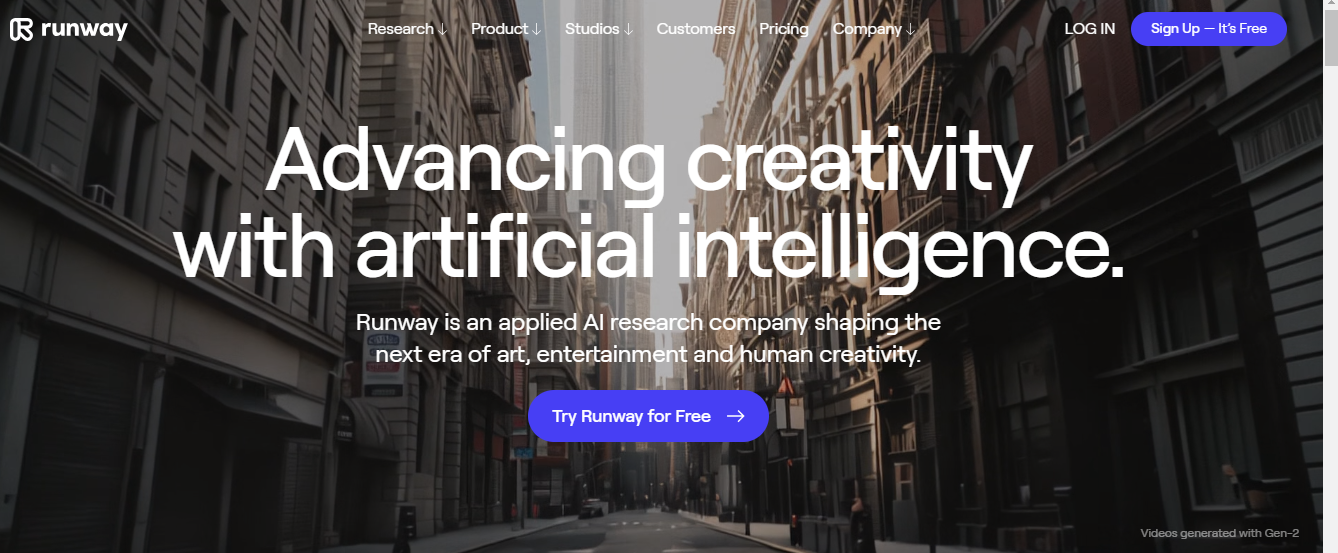1338x553 pixels.
Task: Open the Company menu label
Action: pos(867,29)
